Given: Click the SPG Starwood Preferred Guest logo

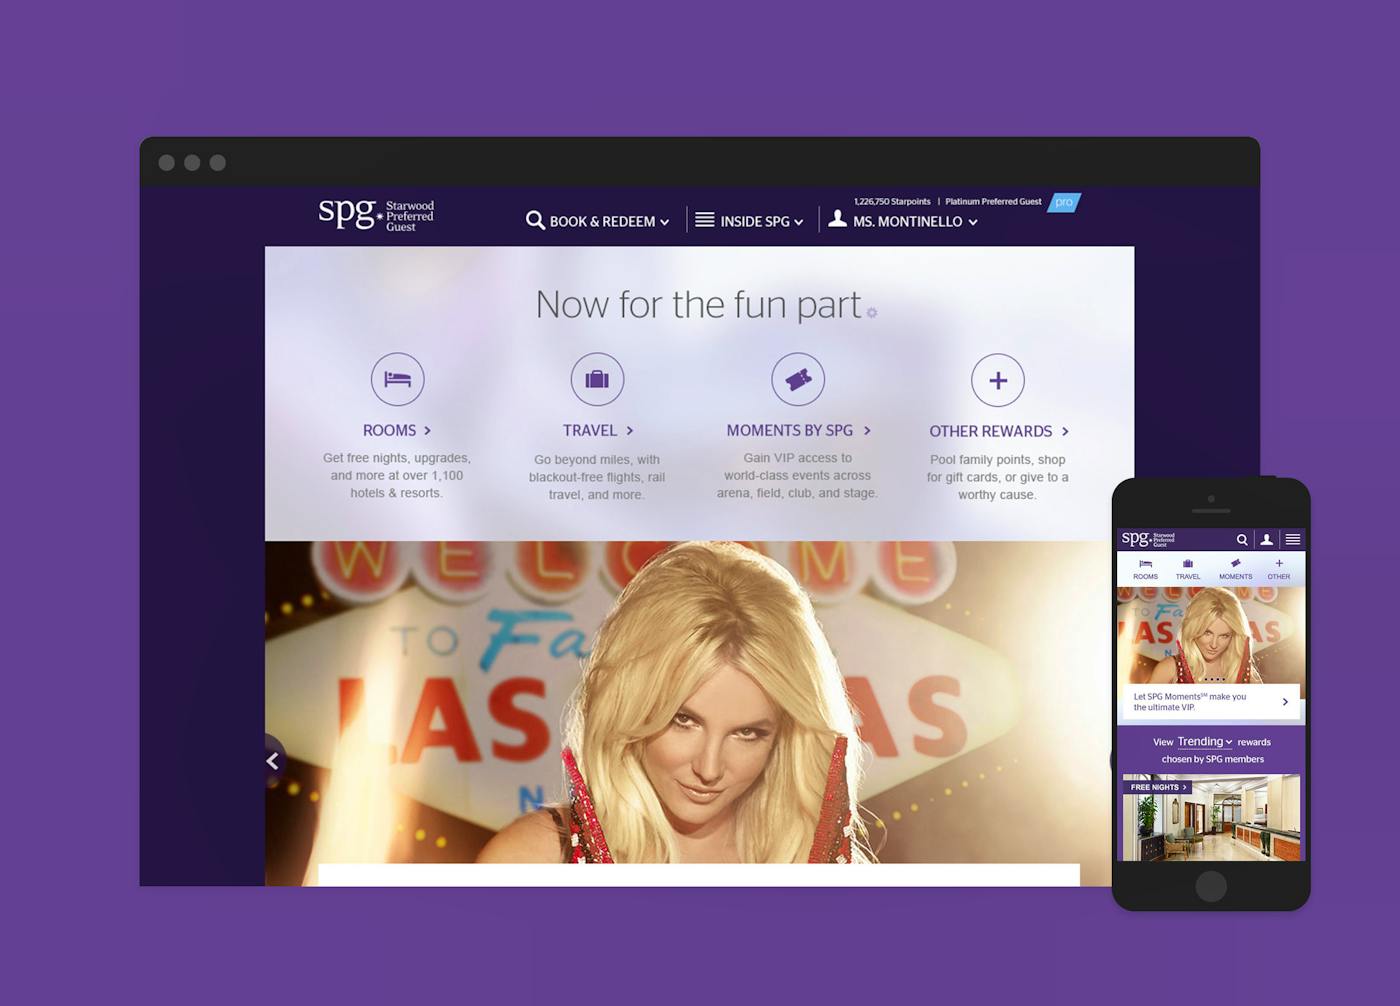Looking at the screenshot, I should 376,214.
